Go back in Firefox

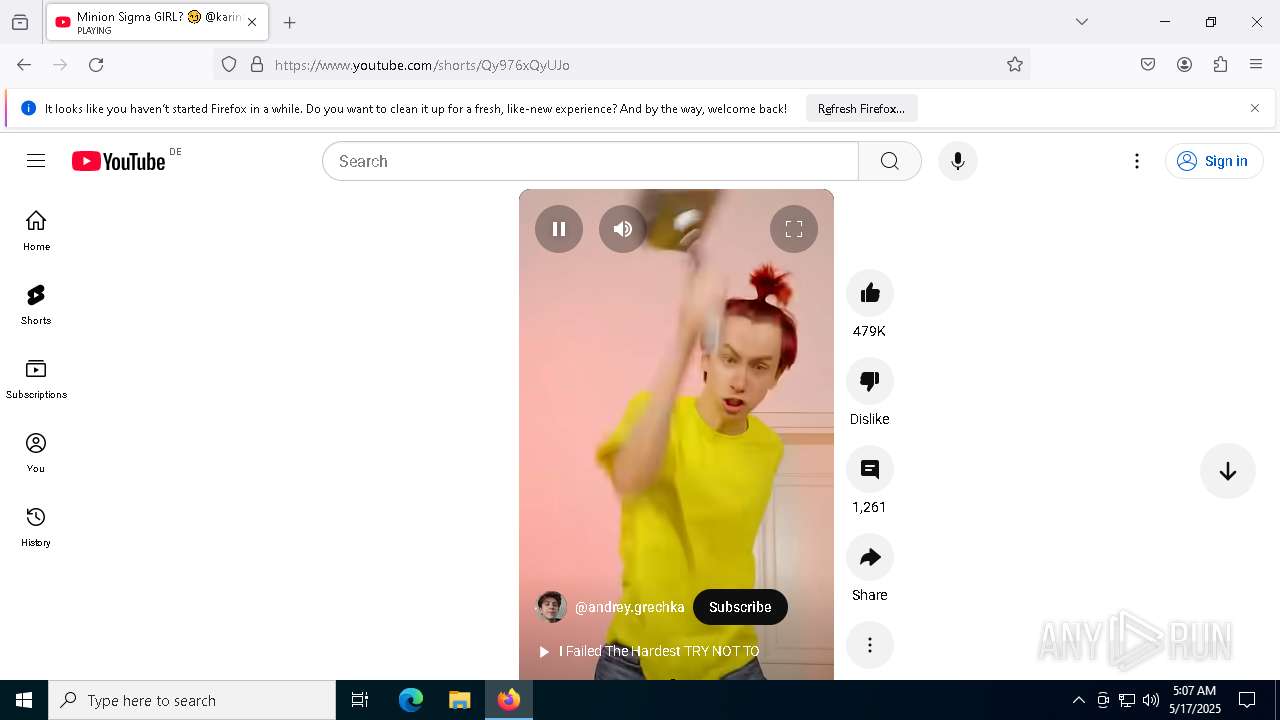24,65
